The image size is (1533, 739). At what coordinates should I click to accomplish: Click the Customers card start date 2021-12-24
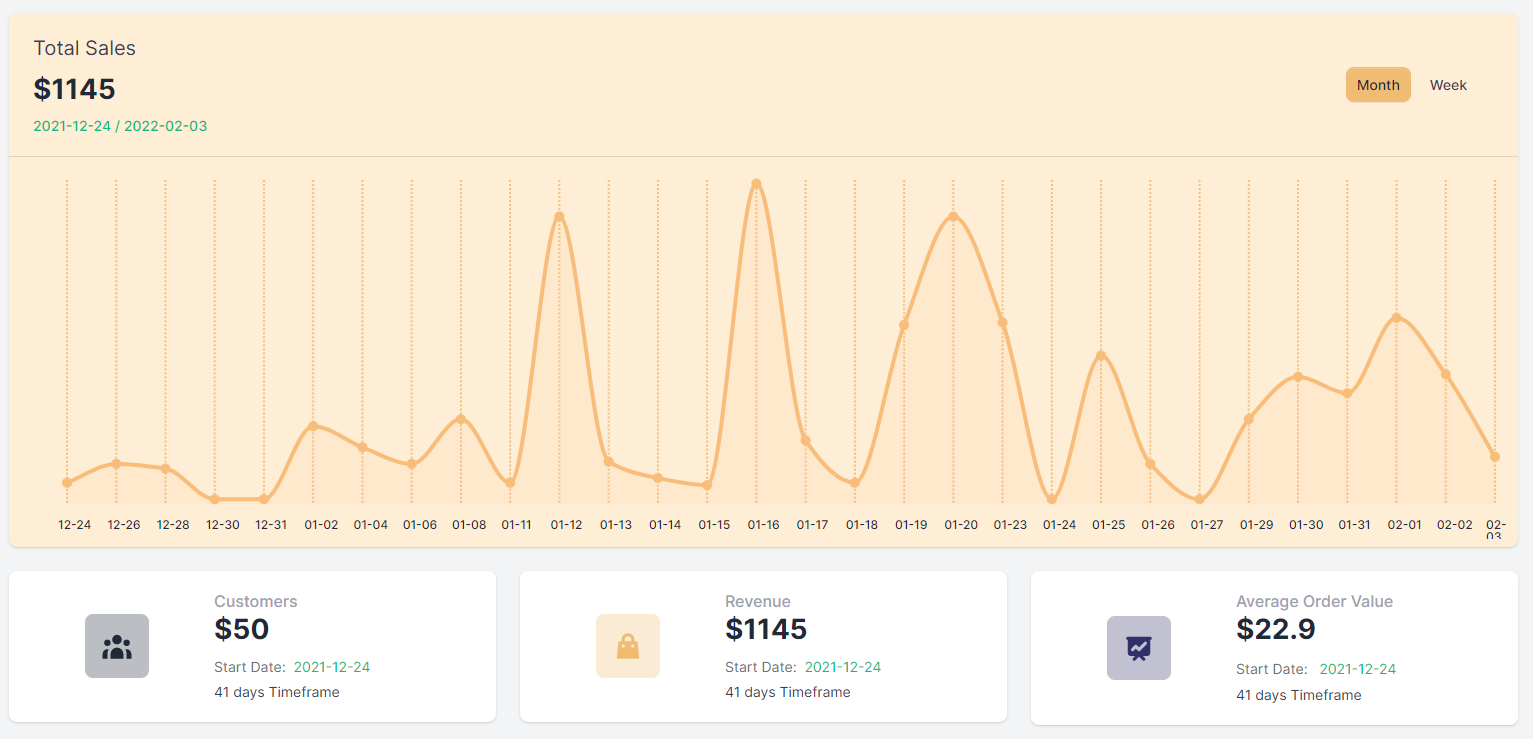click(332, 667)
